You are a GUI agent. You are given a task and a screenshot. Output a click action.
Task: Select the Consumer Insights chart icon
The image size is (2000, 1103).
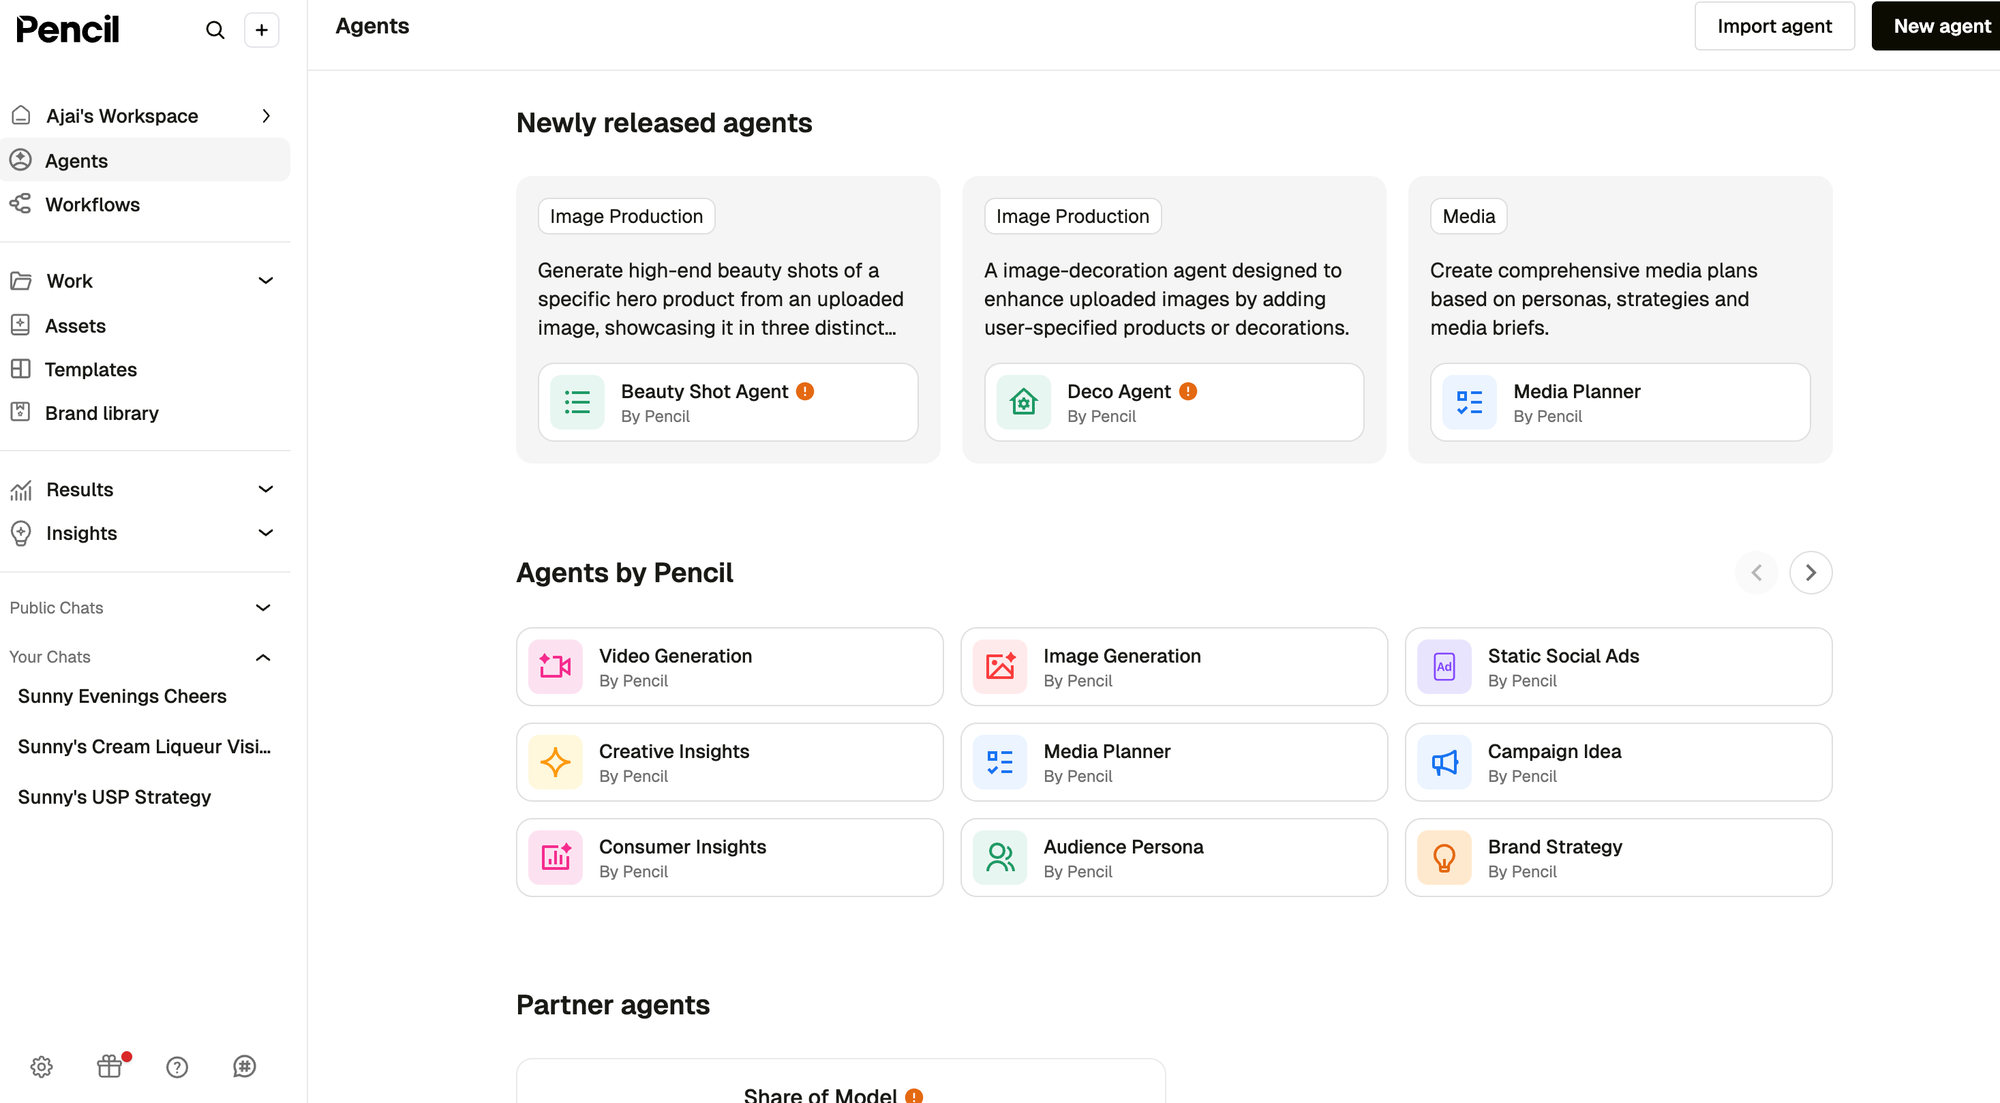pos(555,856)
